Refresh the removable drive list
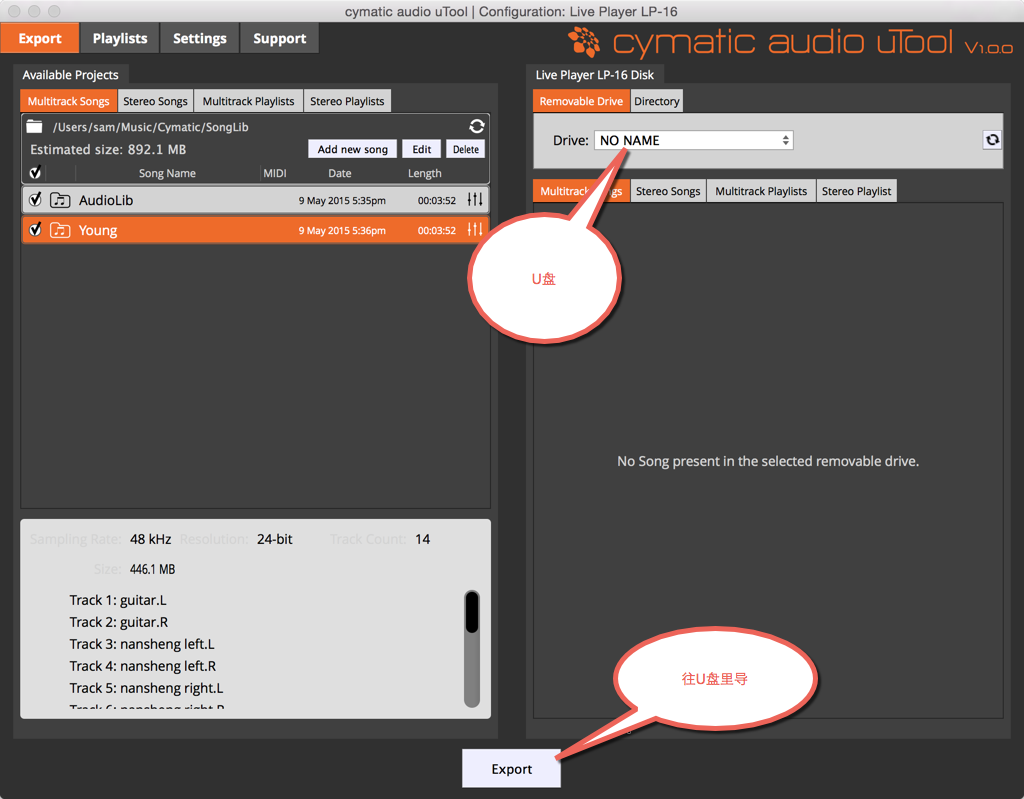This screenshot has height=799, width=1024. [x=992, y=140]
